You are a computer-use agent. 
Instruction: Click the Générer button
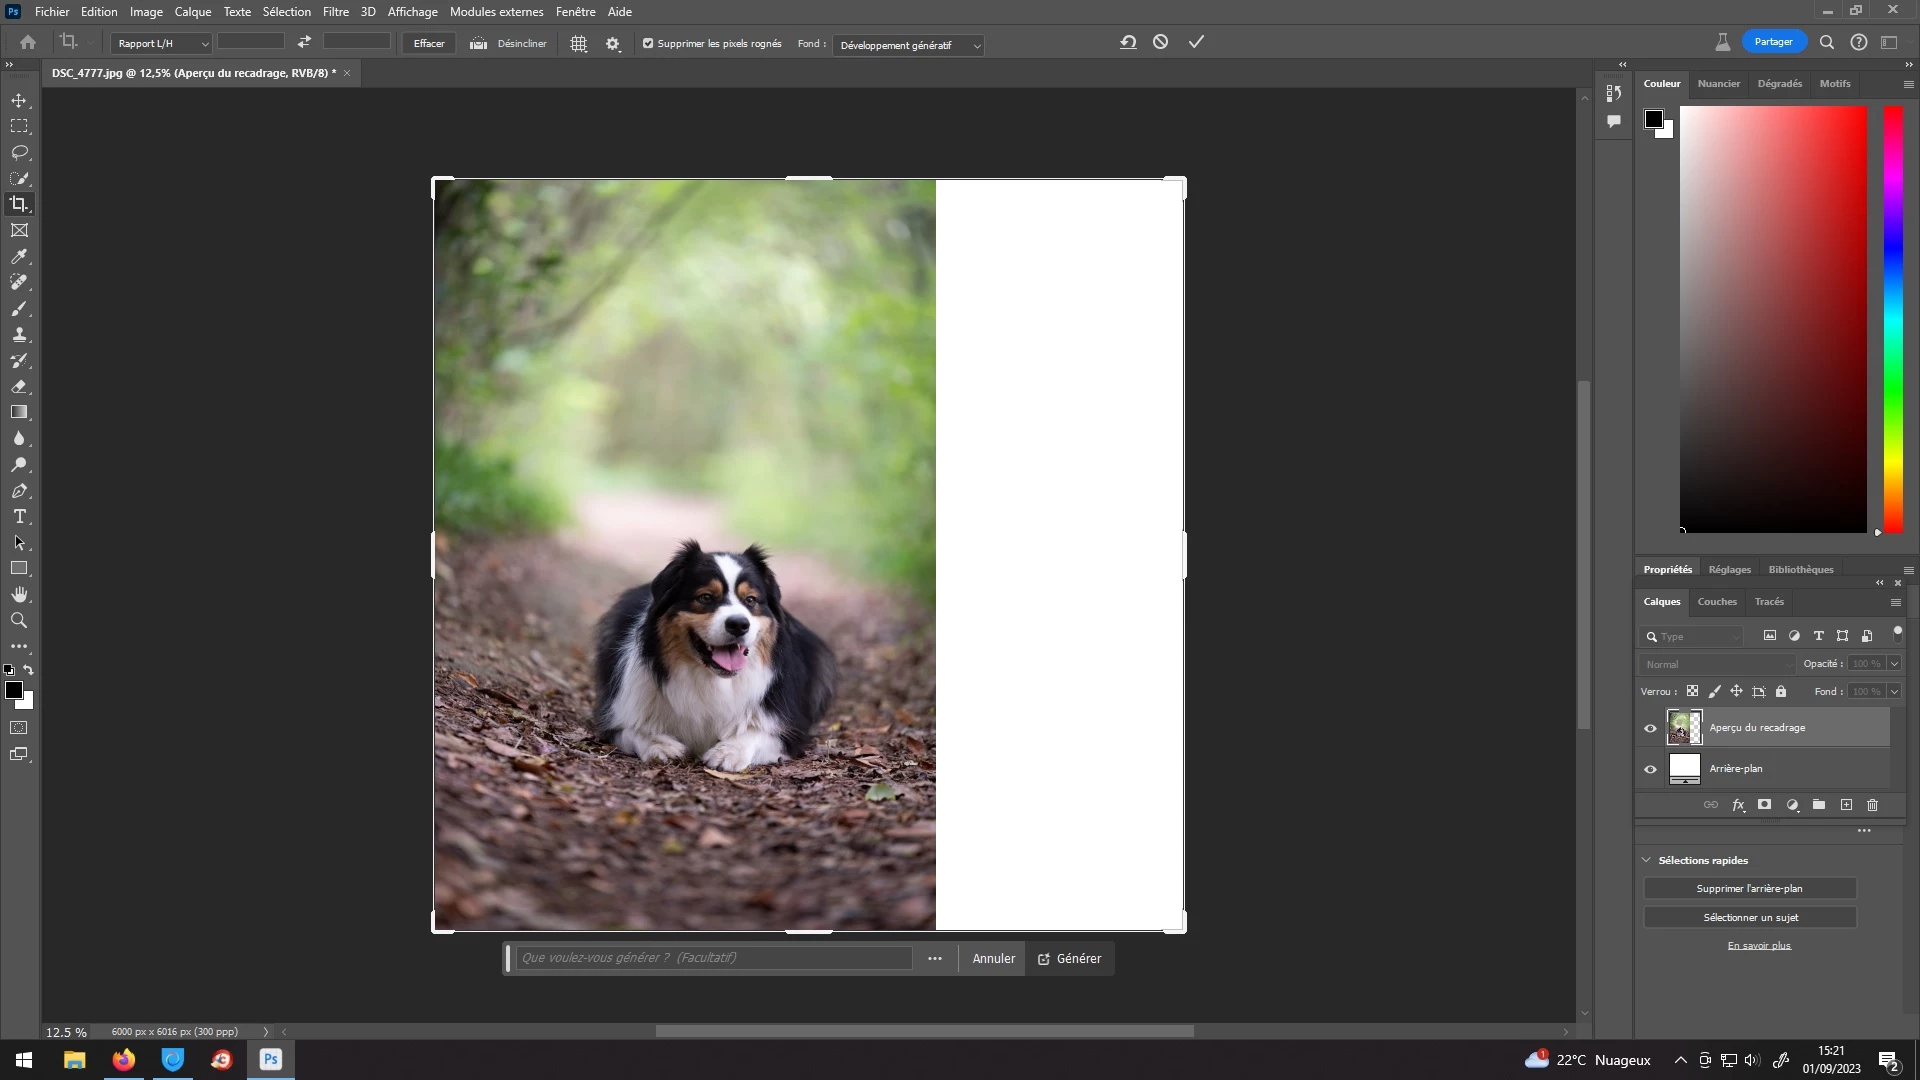coord(1069,958)
